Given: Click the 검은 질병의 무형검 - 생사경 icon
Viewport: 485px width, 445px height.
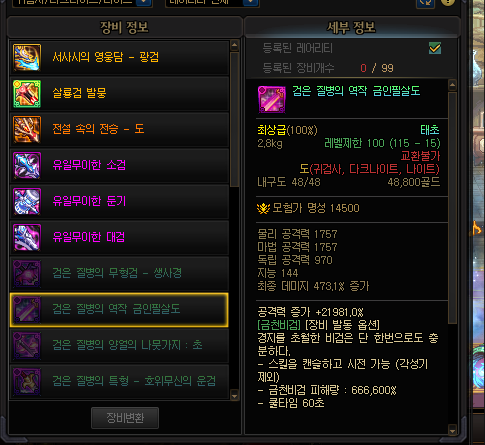Looking at the screenshot, I should (27, 274).
